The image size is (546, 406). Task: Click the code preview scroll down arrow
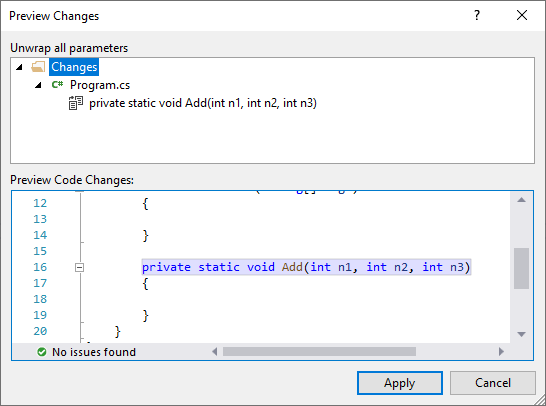click(521, 334)
